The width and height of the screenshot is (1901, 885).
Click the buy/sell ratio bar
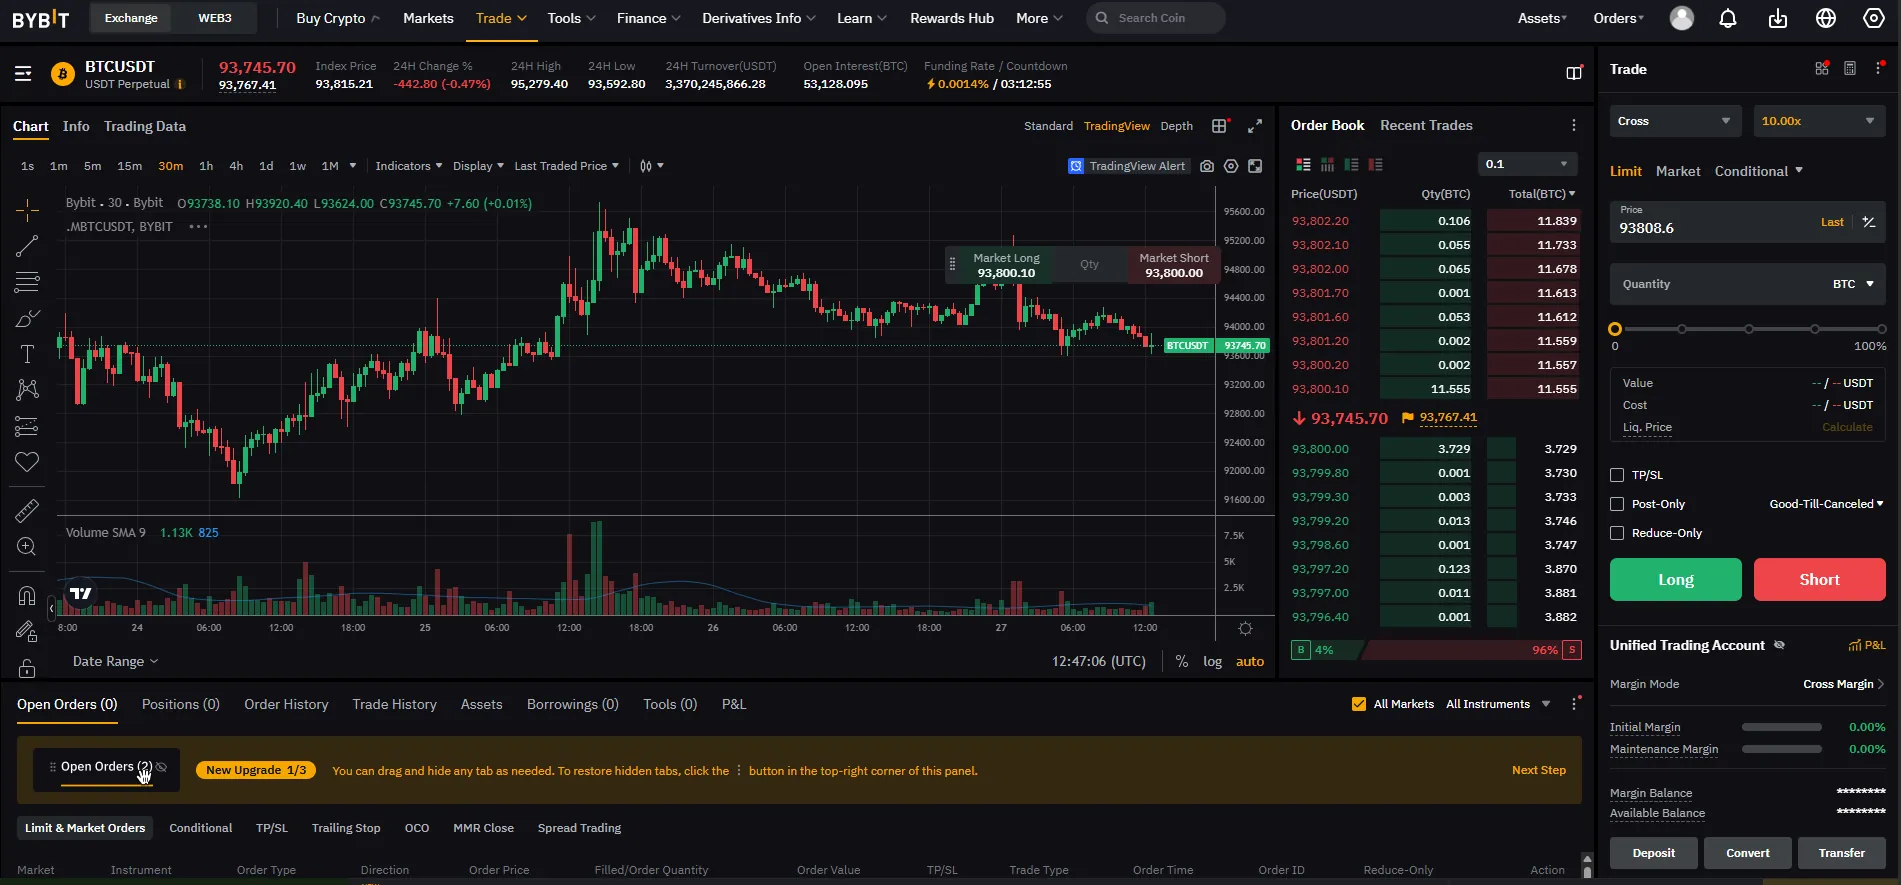pos(1436,650)
